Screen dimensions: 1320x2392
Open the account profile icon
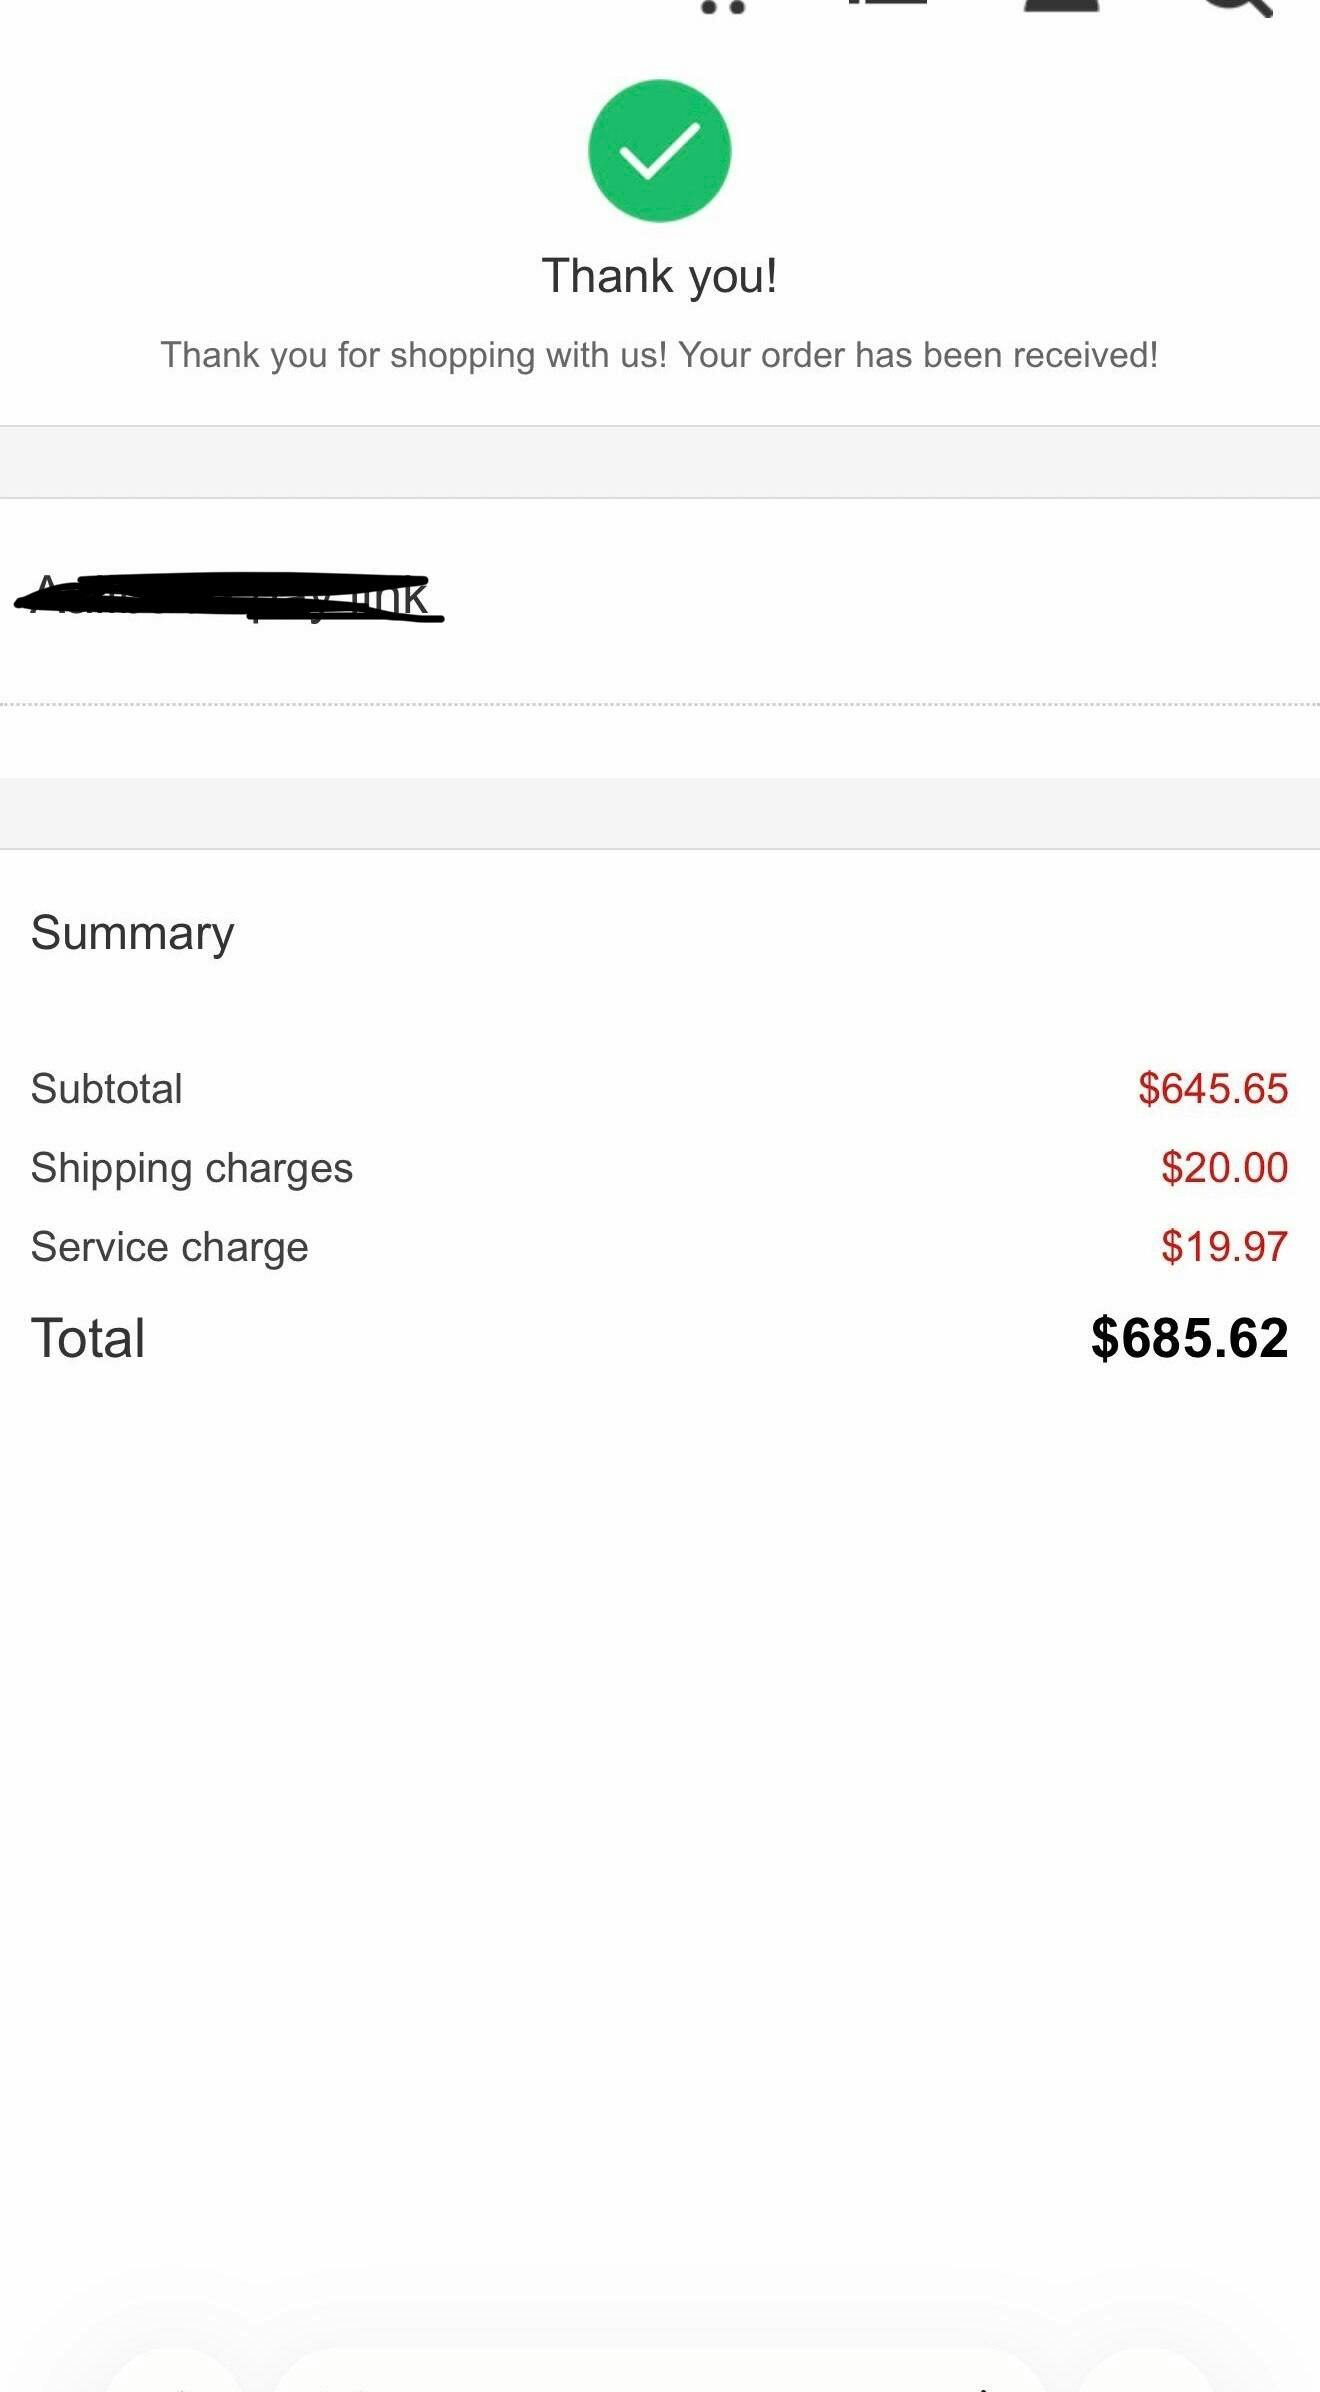1061,5
